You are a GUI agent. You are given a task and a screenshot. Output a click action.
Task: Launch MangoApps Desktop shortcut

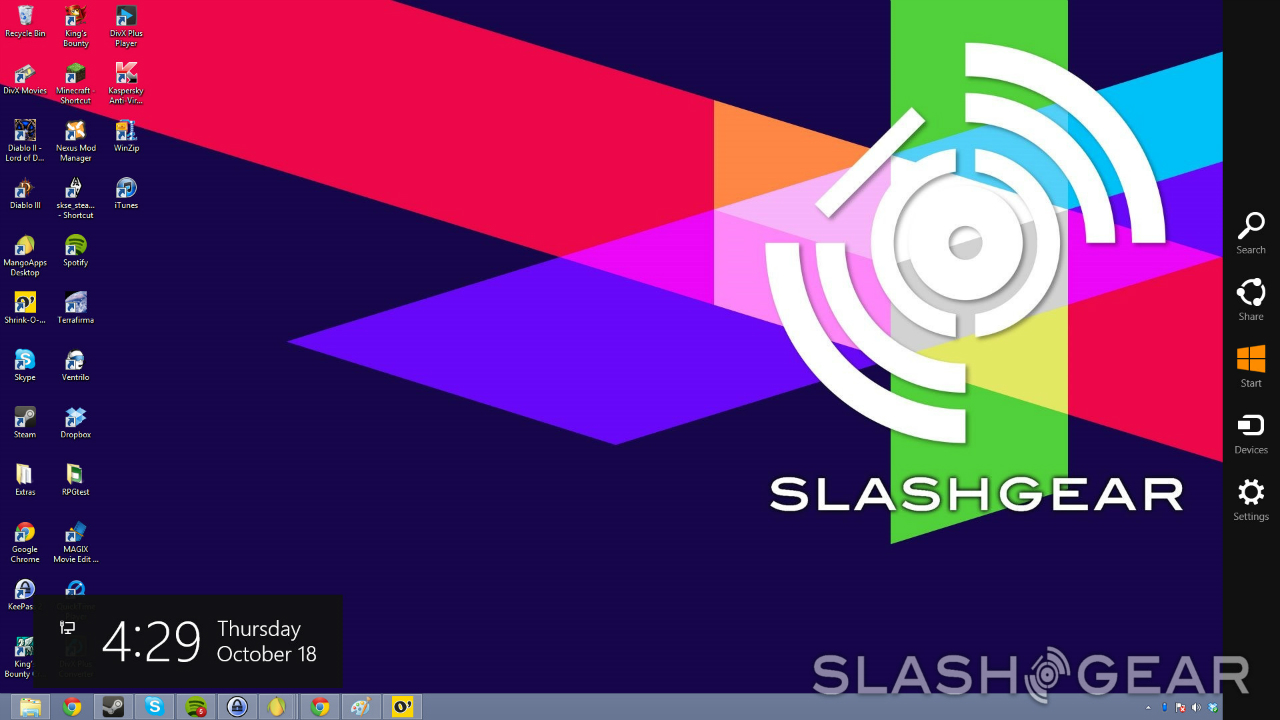point(25,256)
